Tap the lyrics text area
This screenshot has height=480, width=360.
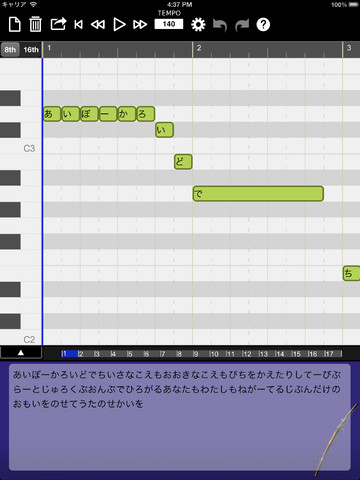pos(180,417)
